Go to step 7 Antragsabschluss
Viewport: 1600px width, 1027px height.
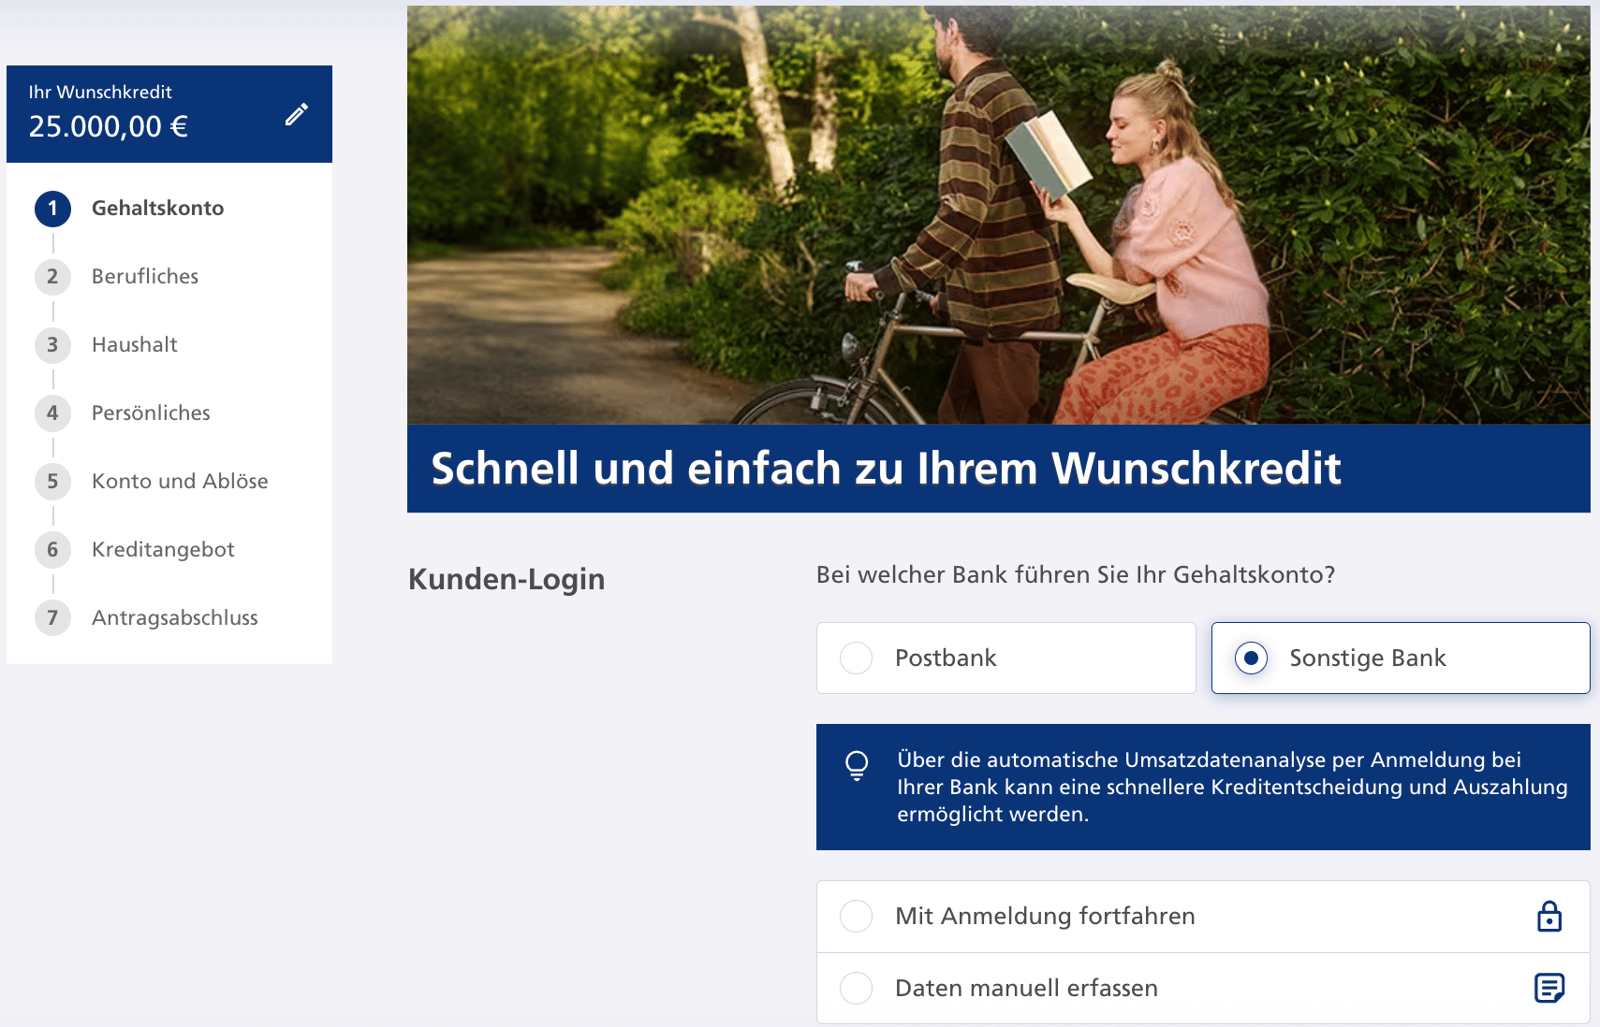[147, 618]
